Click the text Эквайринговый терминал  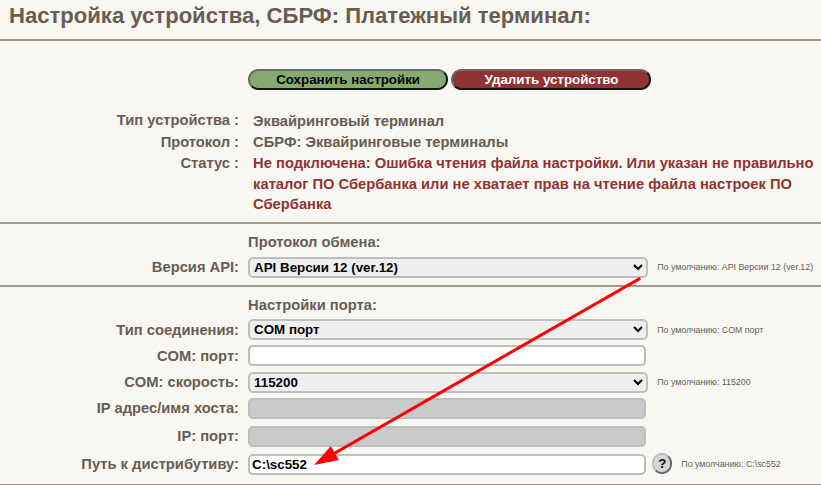[348, 122]
